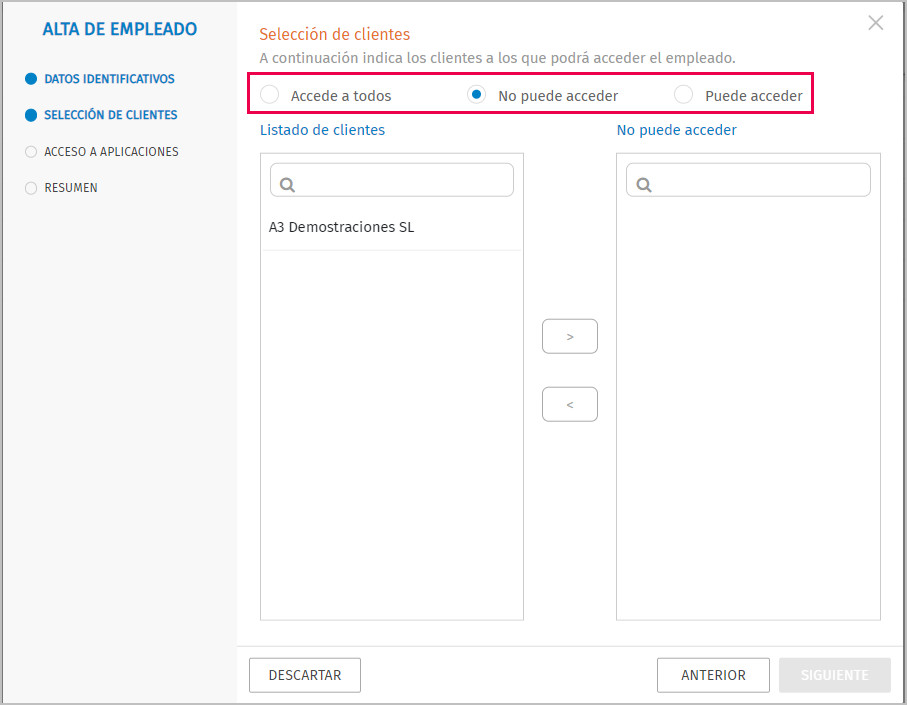Go to the Resumen step label
The height and width of the screenshot is (705, 907).
[x=71, y=188]
